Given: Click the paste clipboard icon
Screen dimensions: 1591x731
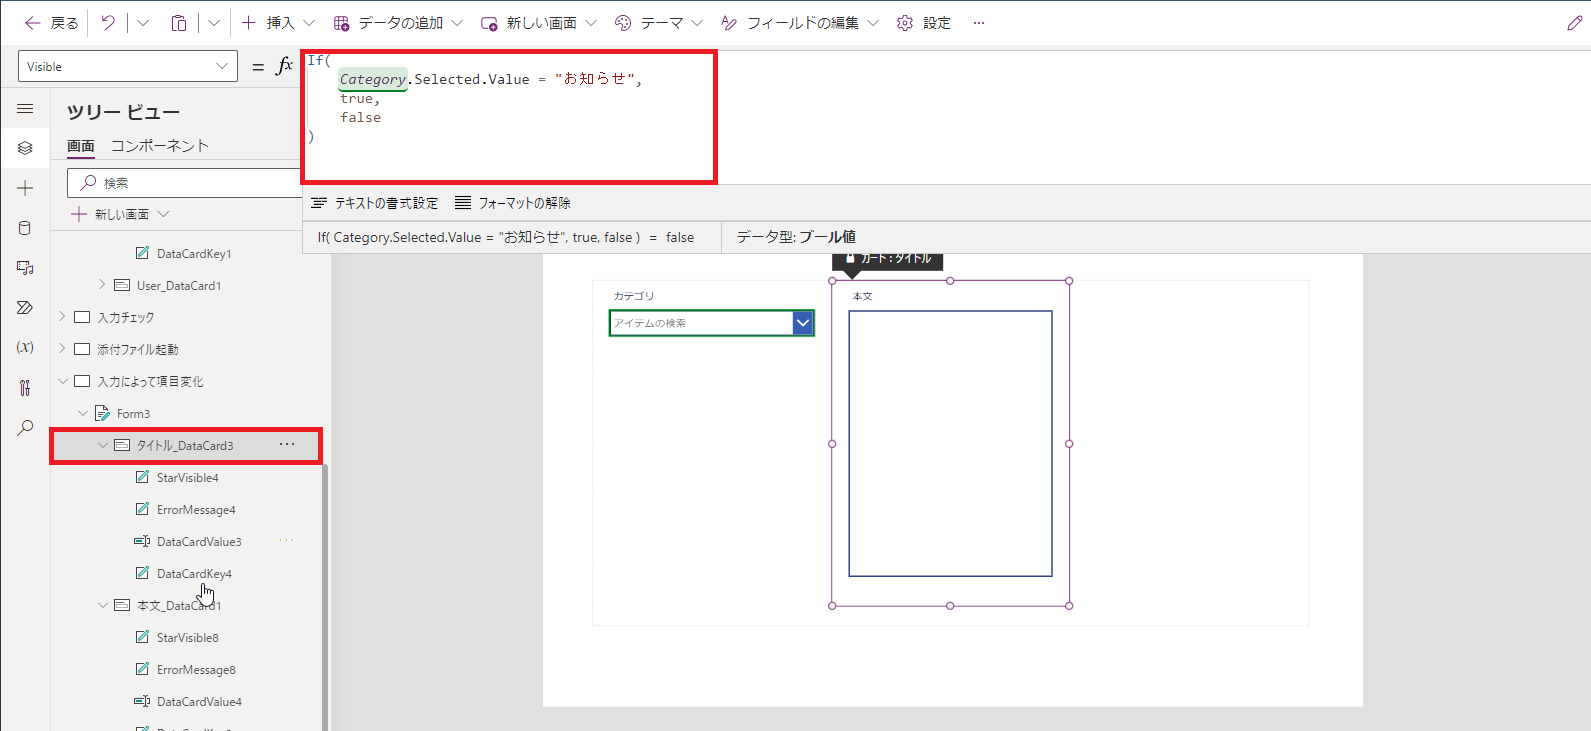Looking at the screenshot, I should (179, 23).
